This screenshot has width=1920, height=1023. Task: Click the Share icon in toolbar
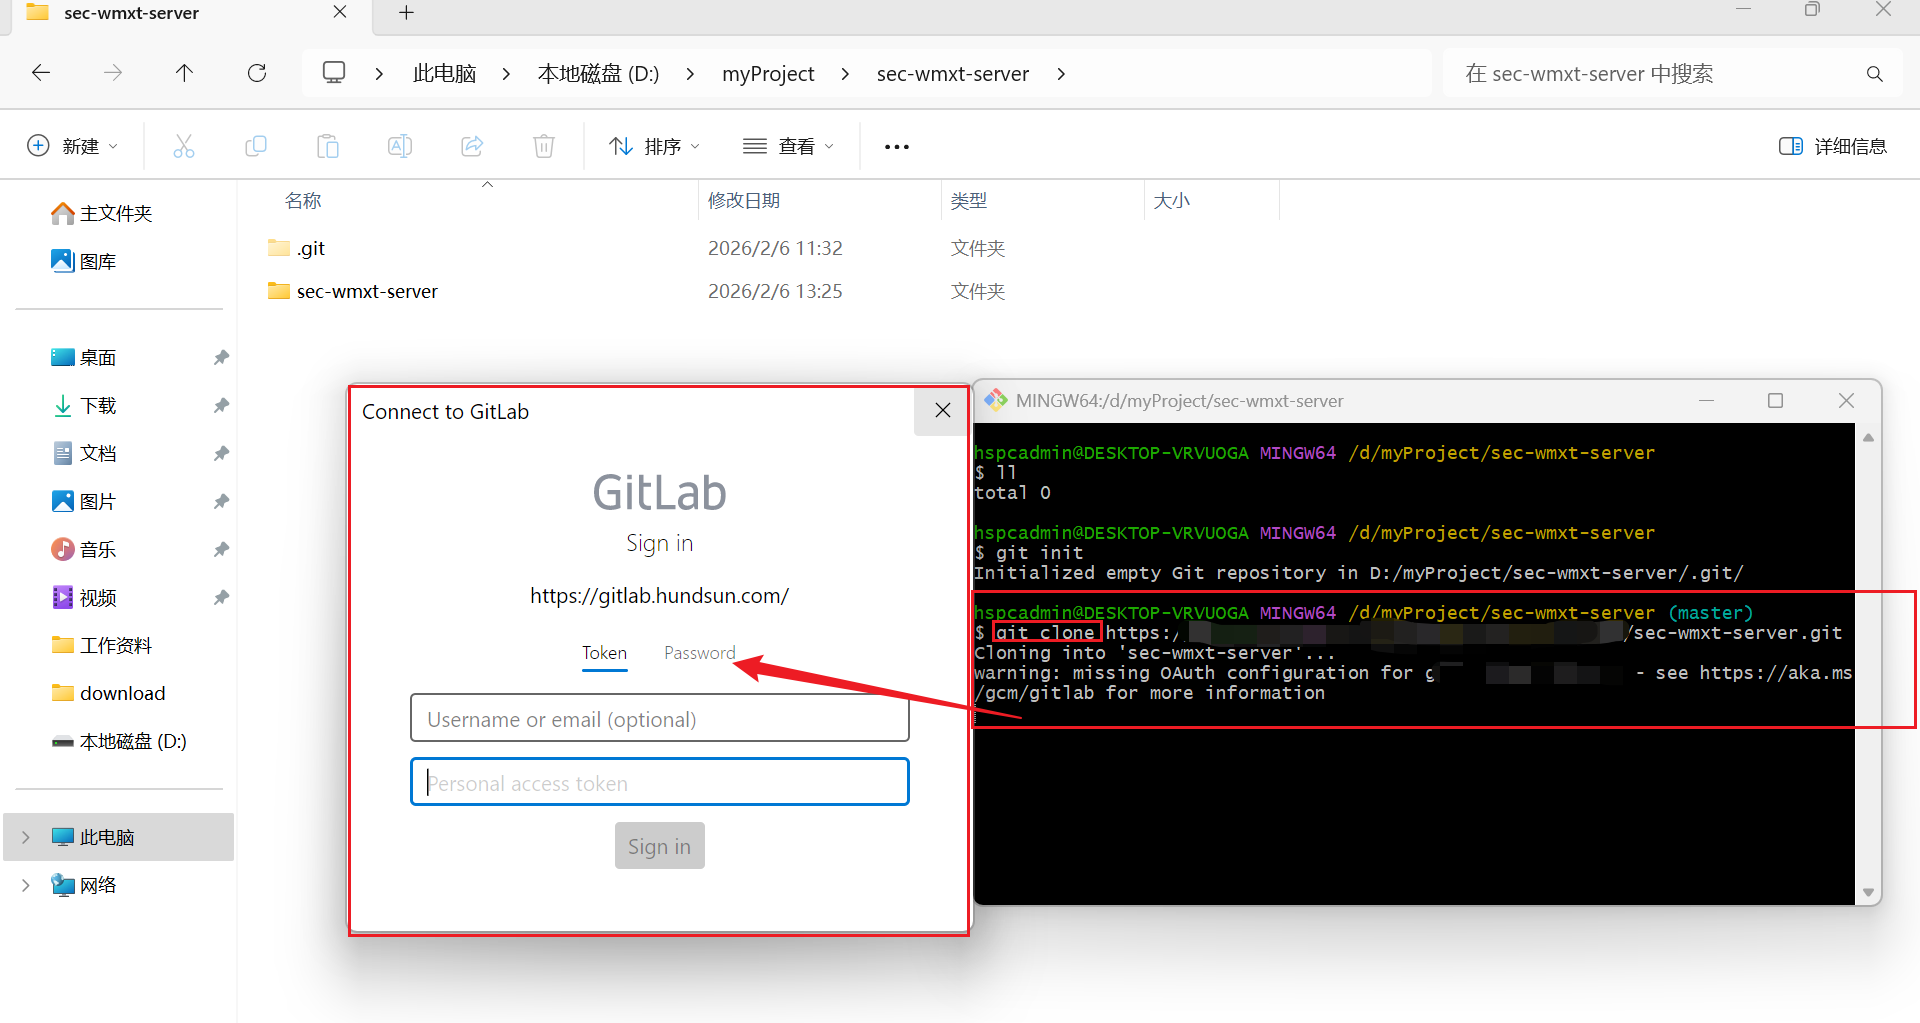click(472, 146)
